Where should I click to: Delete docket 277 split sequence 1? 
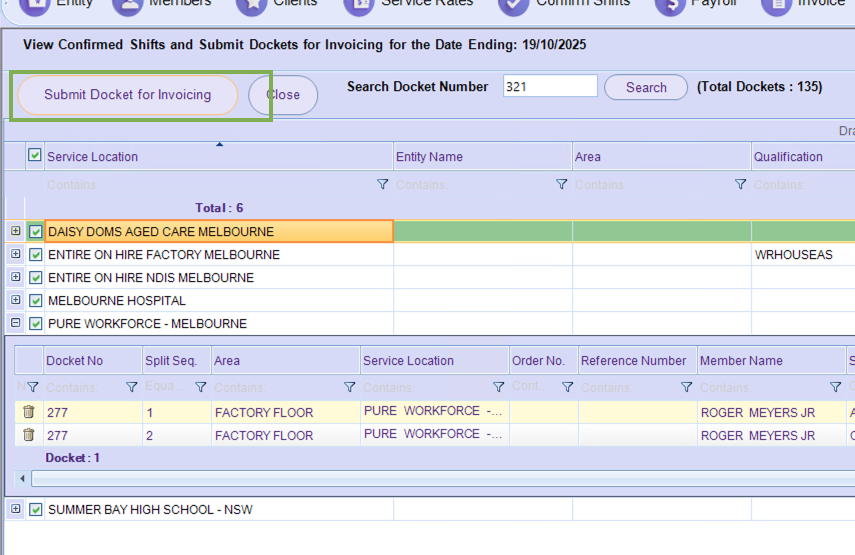(28, 412)
